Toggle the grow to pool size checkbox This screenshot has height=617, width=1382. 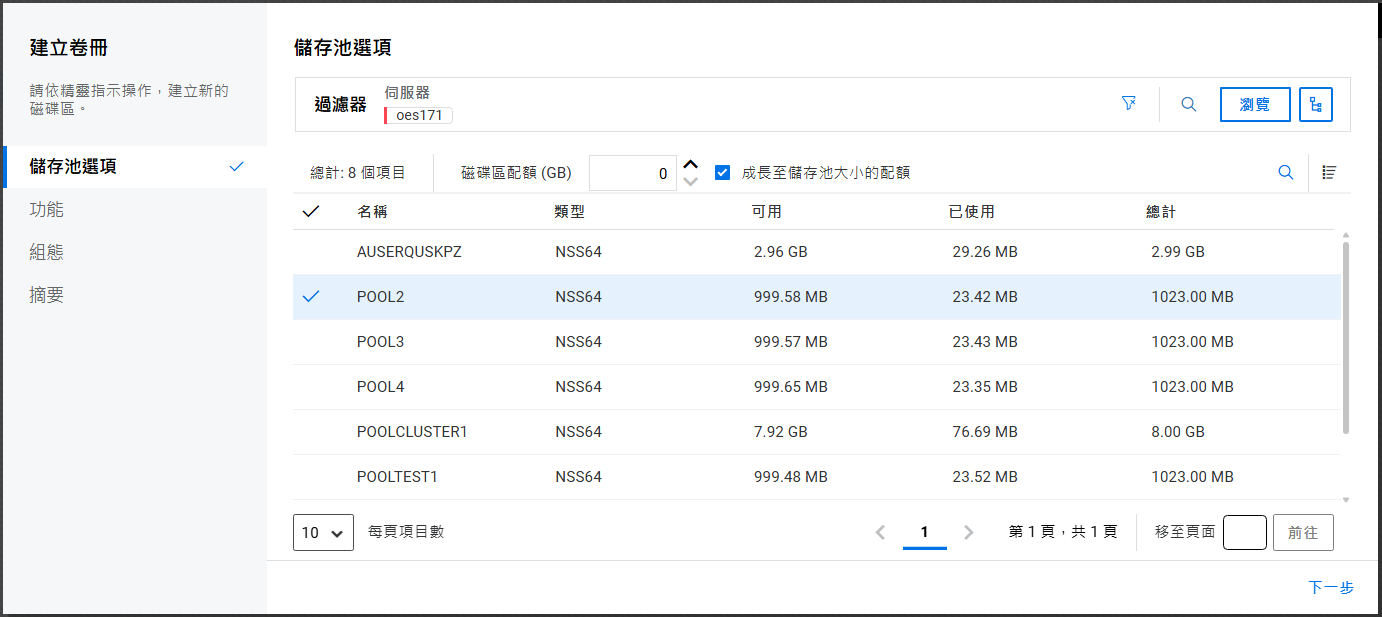tap(722, 173)
